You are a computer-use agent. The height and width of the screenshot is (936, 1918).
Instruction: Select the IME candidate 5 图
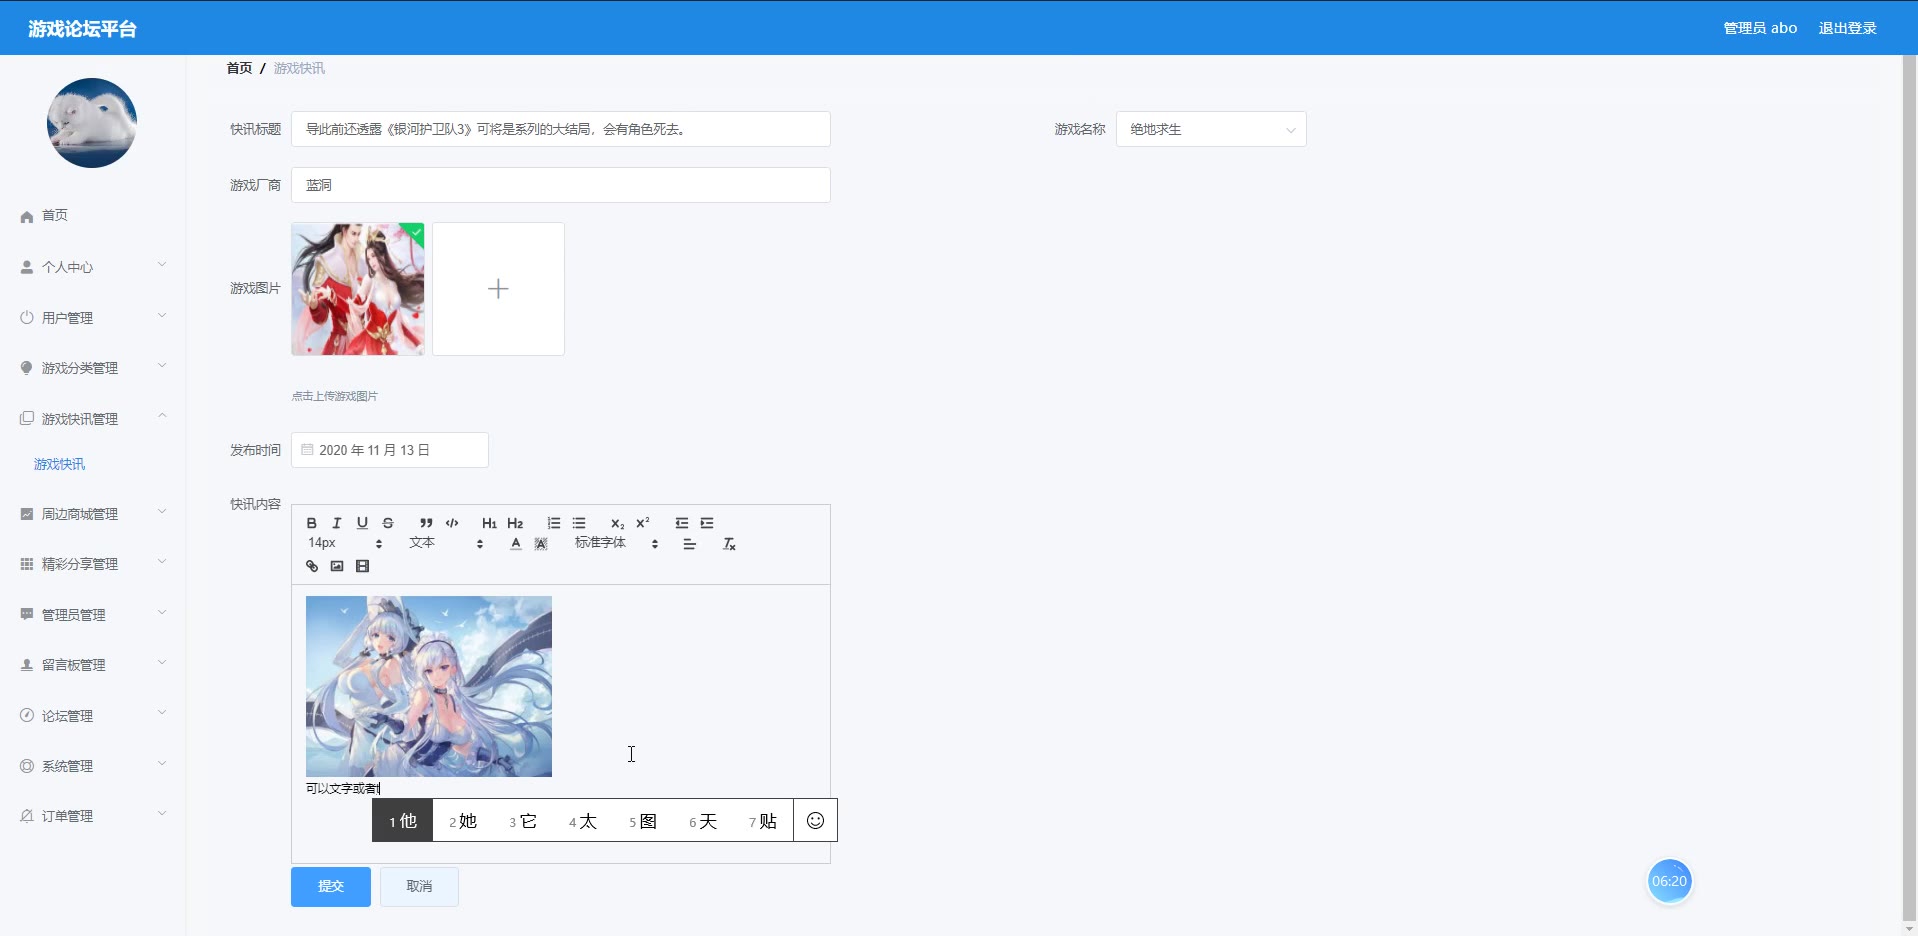click(x=643, y=821)
